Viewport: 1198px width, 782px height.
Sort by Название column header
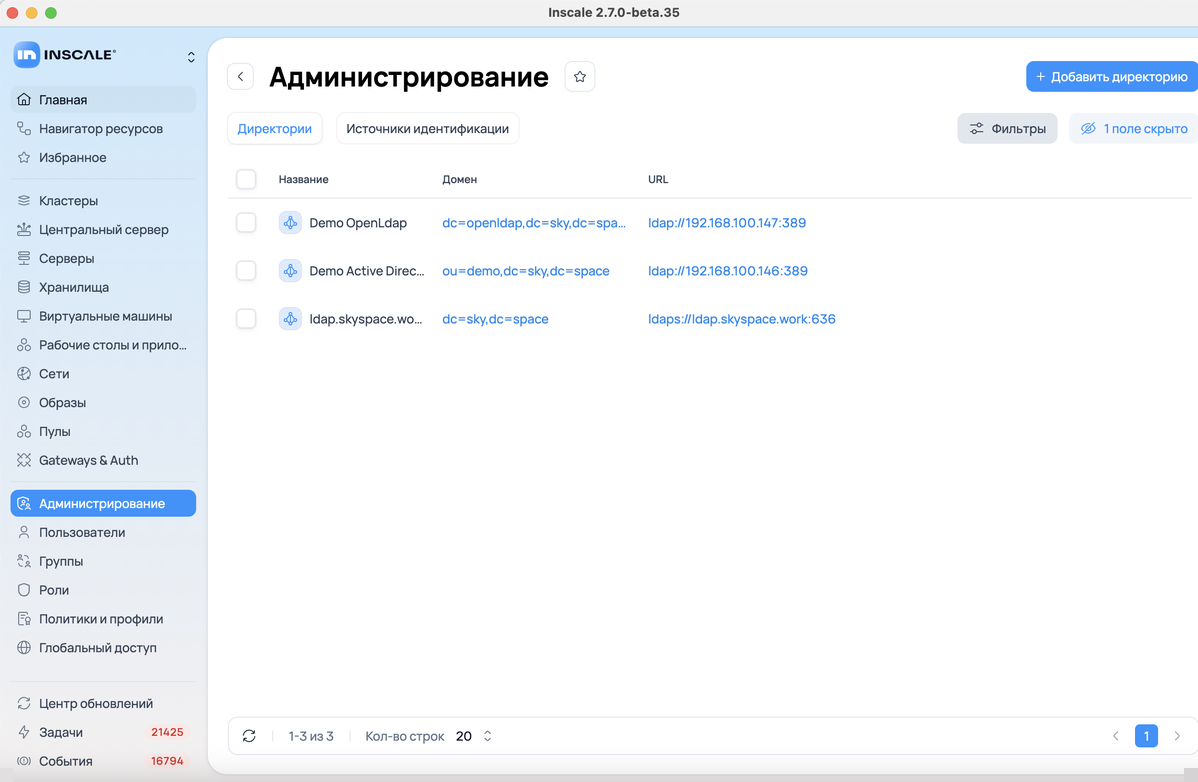pyautogui.click(x=303, y=179)
